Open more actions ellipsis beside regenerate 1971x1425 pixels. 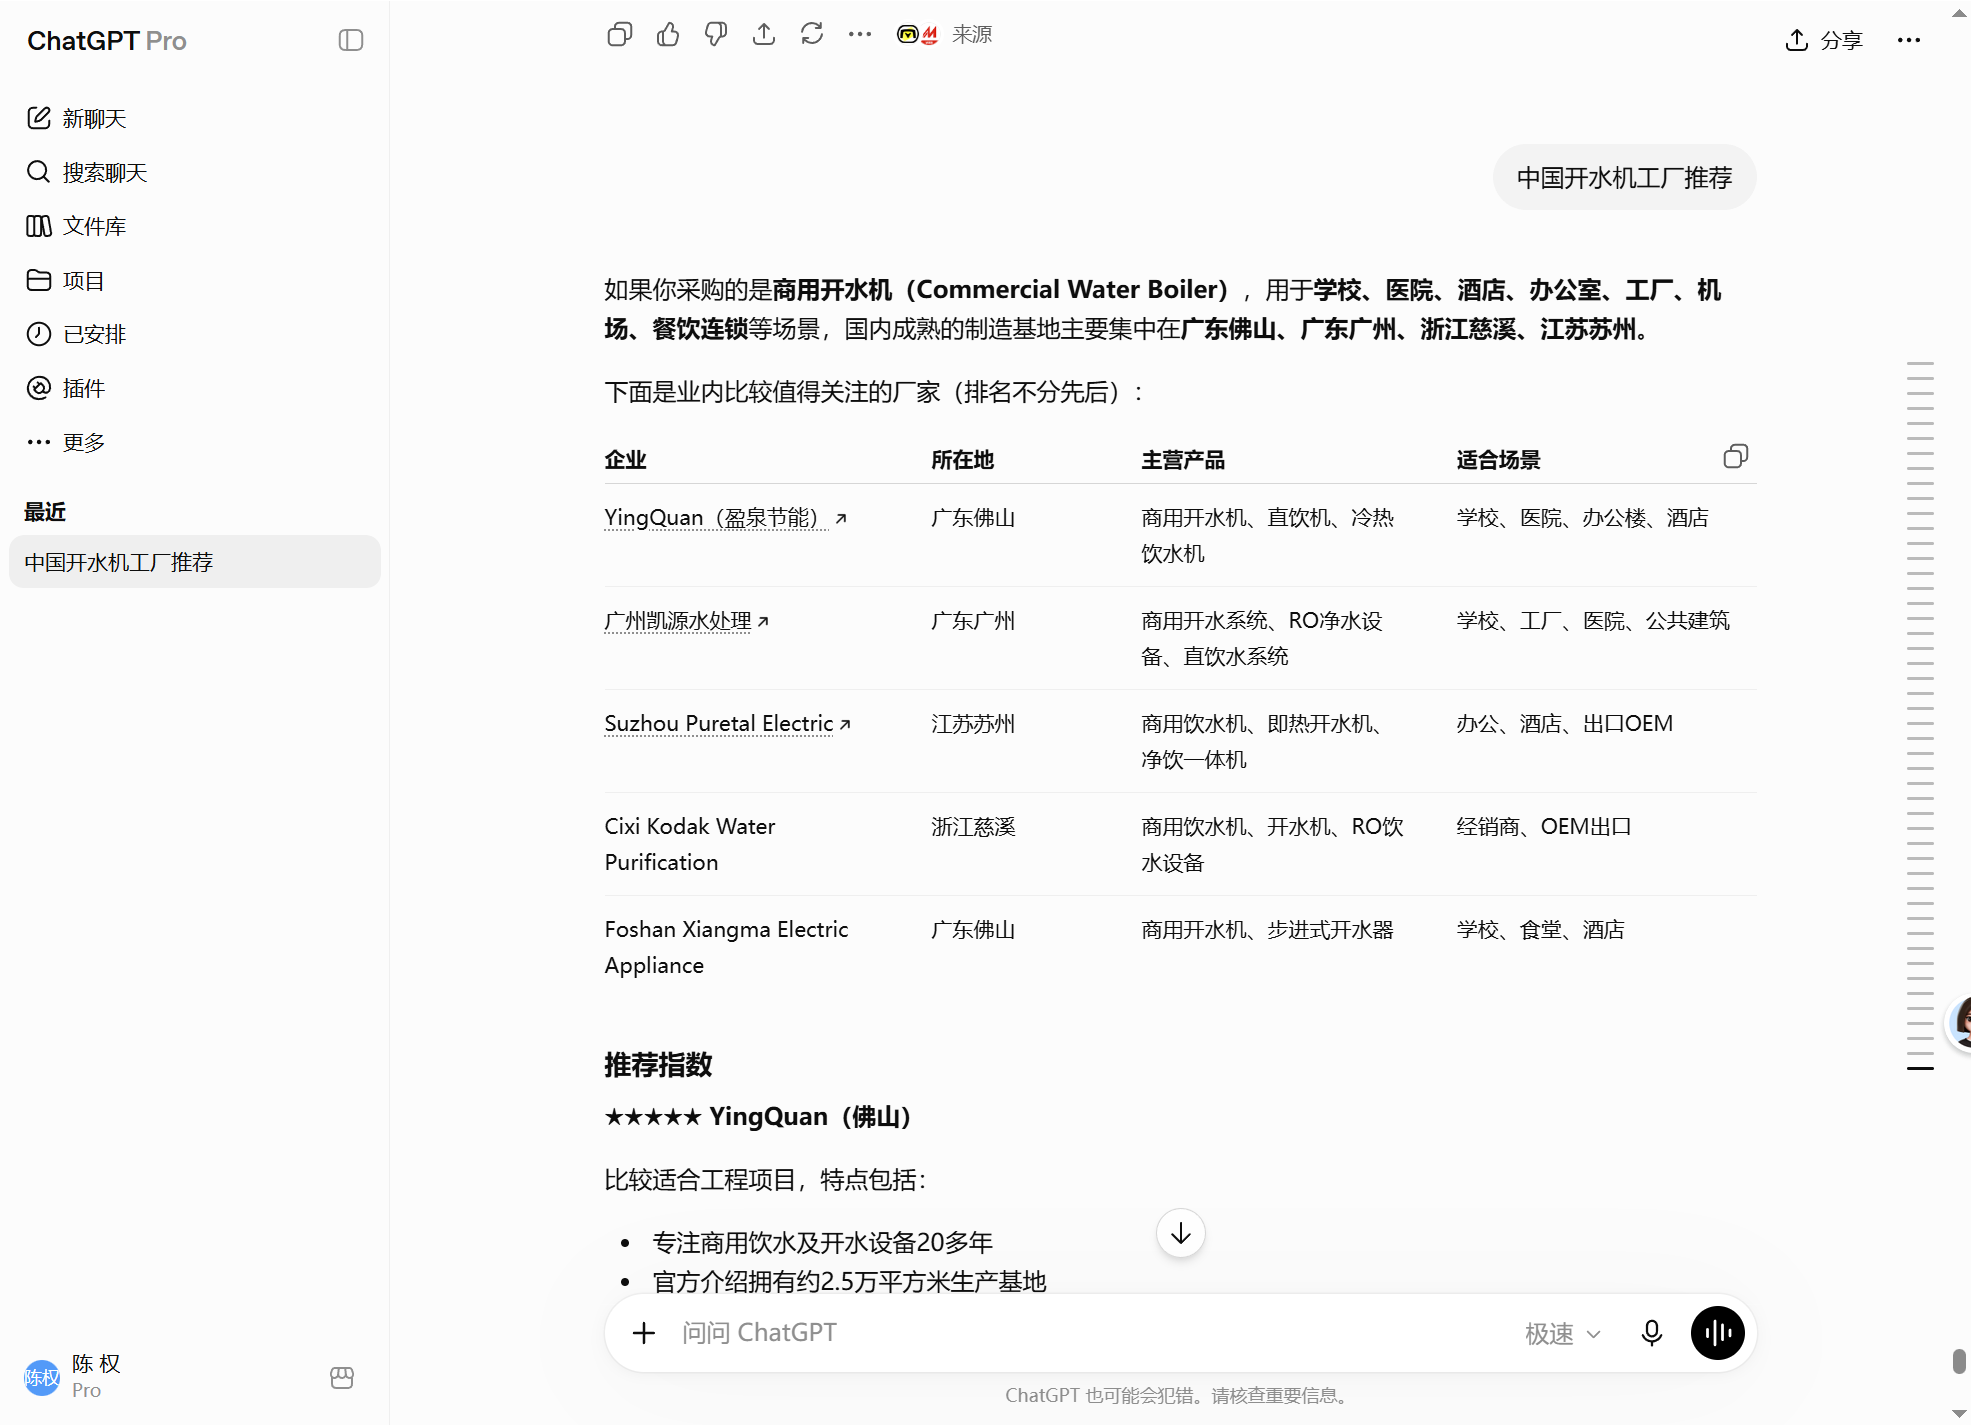coord(860,35)
